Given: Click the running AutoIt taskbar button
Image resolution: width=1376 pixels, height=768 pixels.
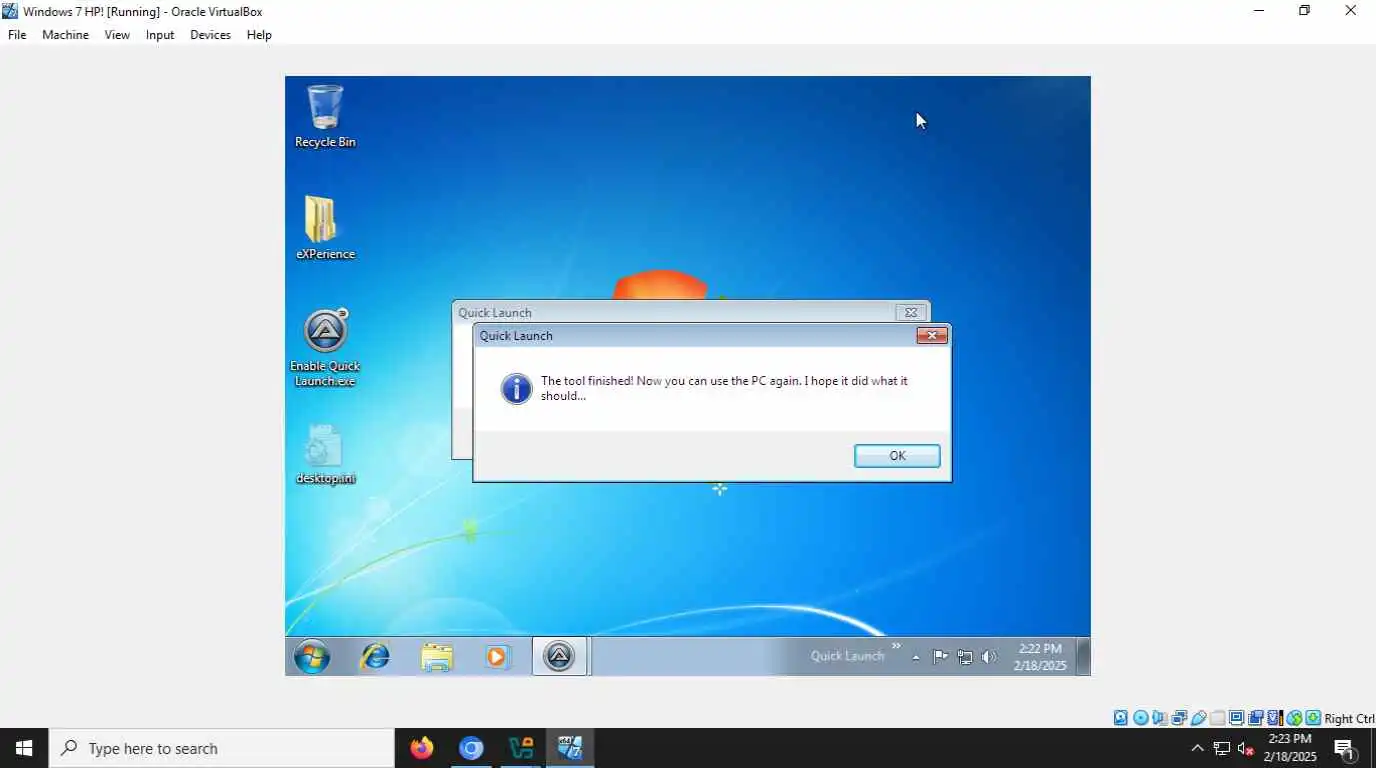Looking at the screenshot, I should point(559,657).
